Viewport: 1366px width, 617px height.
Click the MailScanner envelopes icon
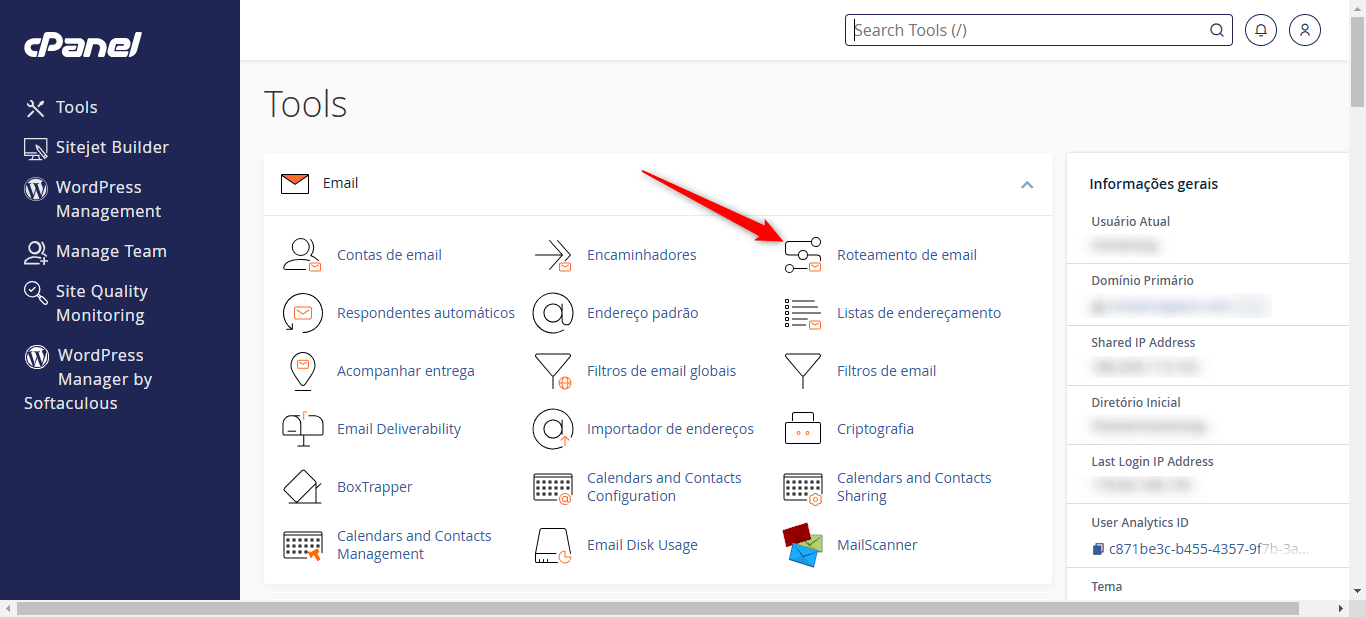(x=802, y=545)
